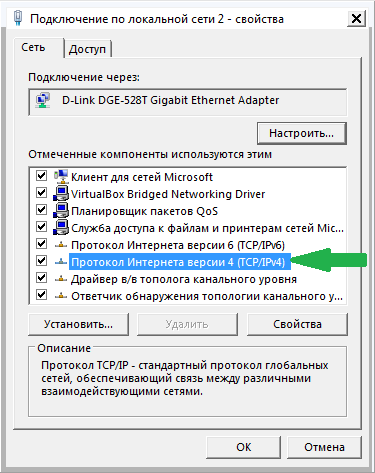The height and width of the screenshot is (473, 375).
Task: Disable the VirtualBox Bridged Networking checkbox
Action: coord(41,192)
